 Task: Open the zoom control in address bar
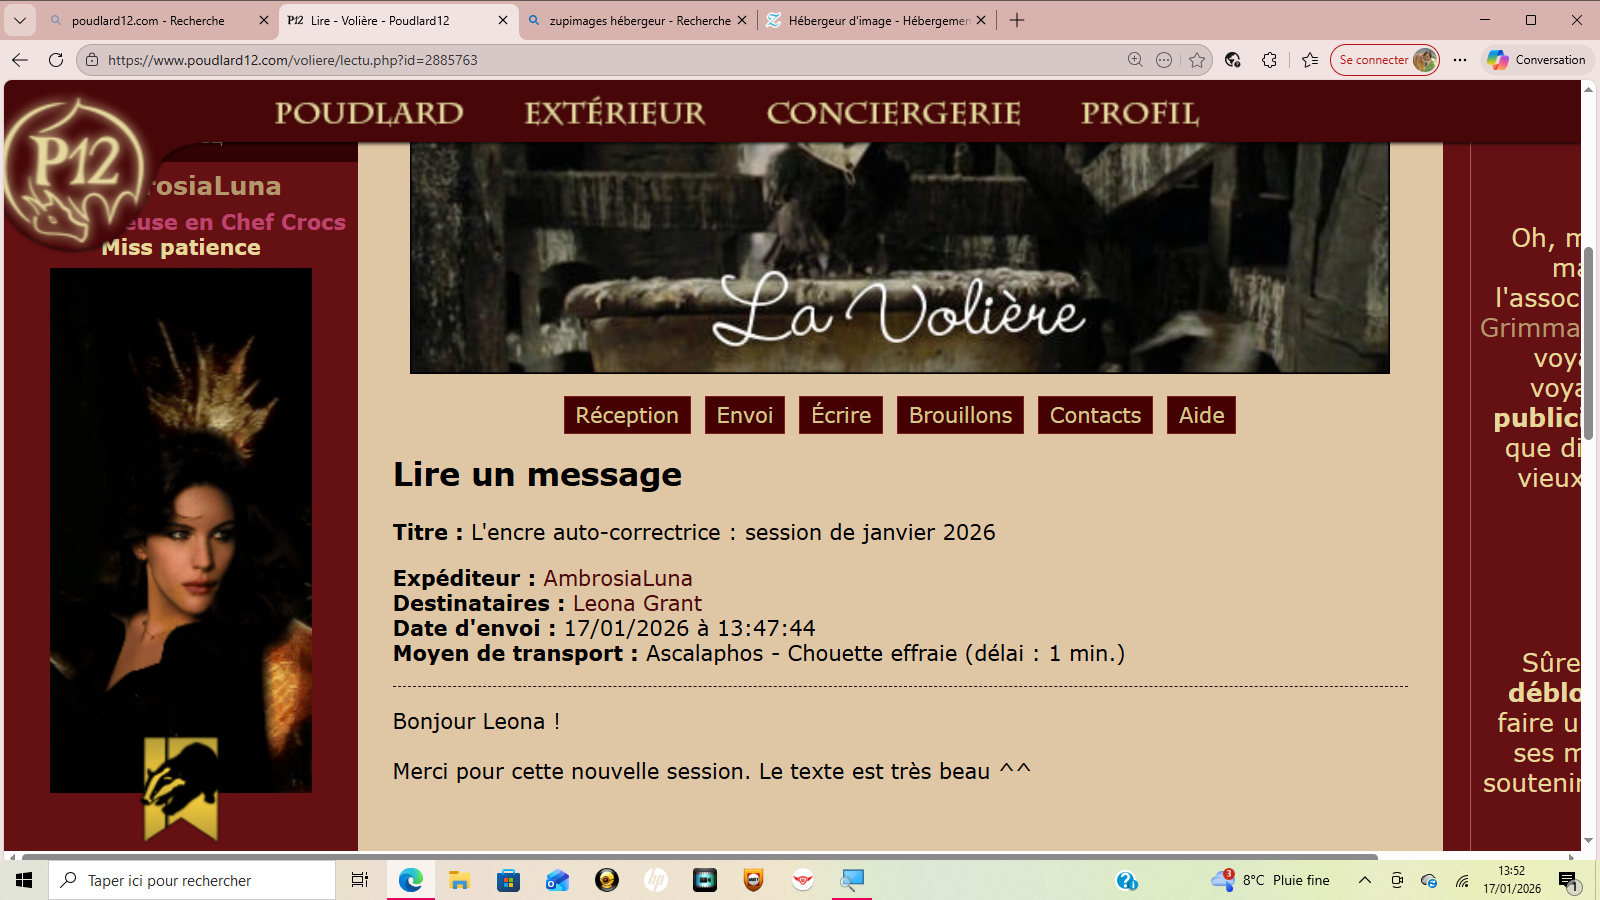pyautogui.click(x=1135, y=60)
